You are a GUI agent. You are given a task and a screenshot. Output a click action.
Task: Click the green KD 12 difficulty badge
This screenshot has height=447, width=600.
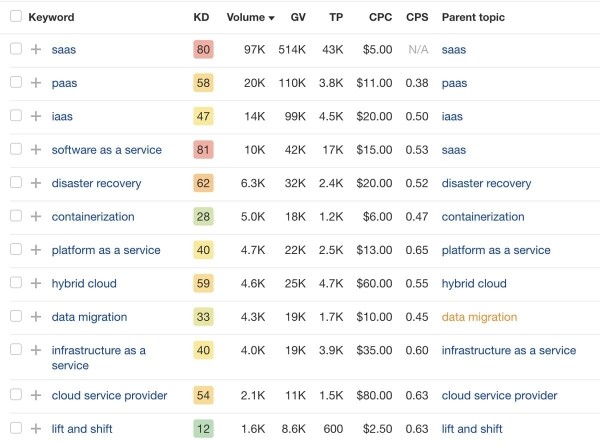[203, 429]
